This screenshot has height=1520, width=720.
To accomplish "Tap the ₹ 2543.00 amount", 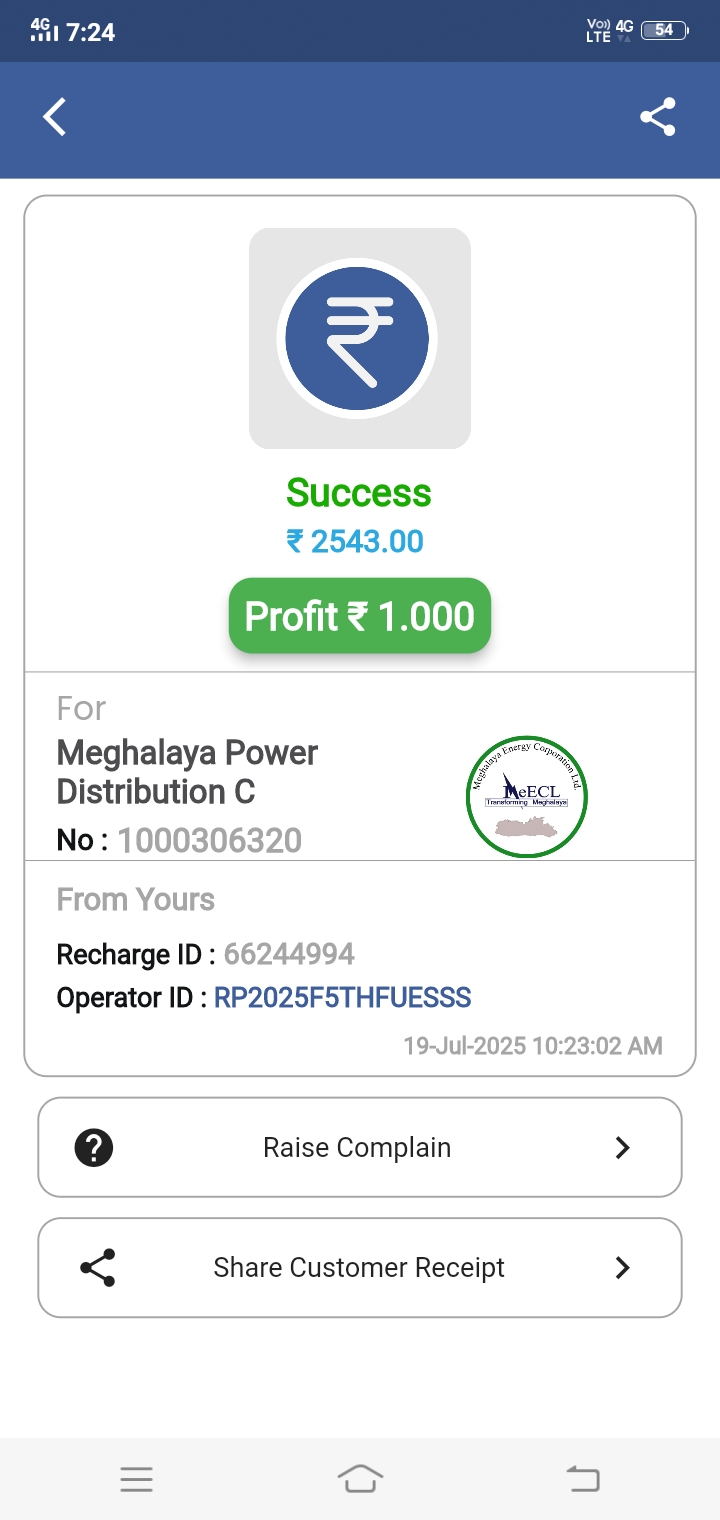I will 355,541.
